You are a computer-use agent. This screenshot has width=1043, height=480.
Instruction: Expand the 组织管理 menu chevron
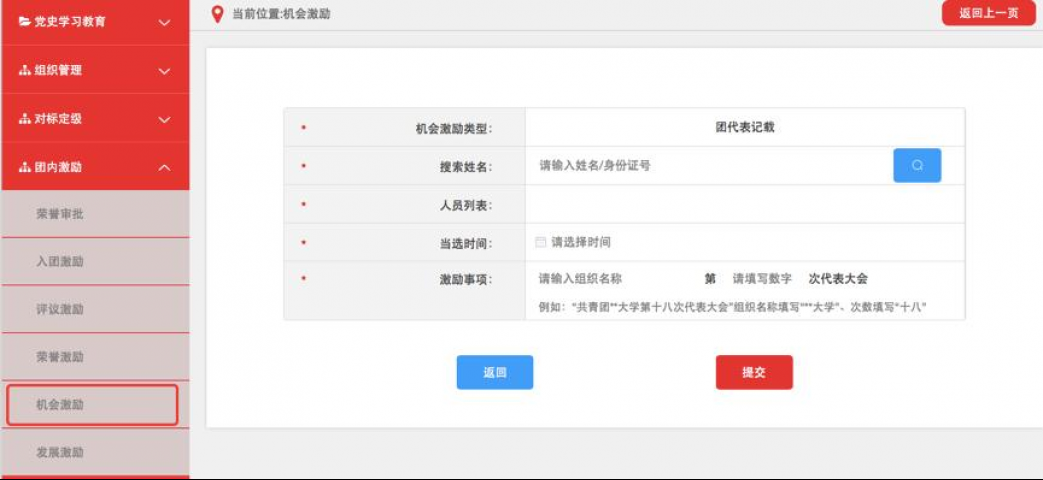pos(165,71)
